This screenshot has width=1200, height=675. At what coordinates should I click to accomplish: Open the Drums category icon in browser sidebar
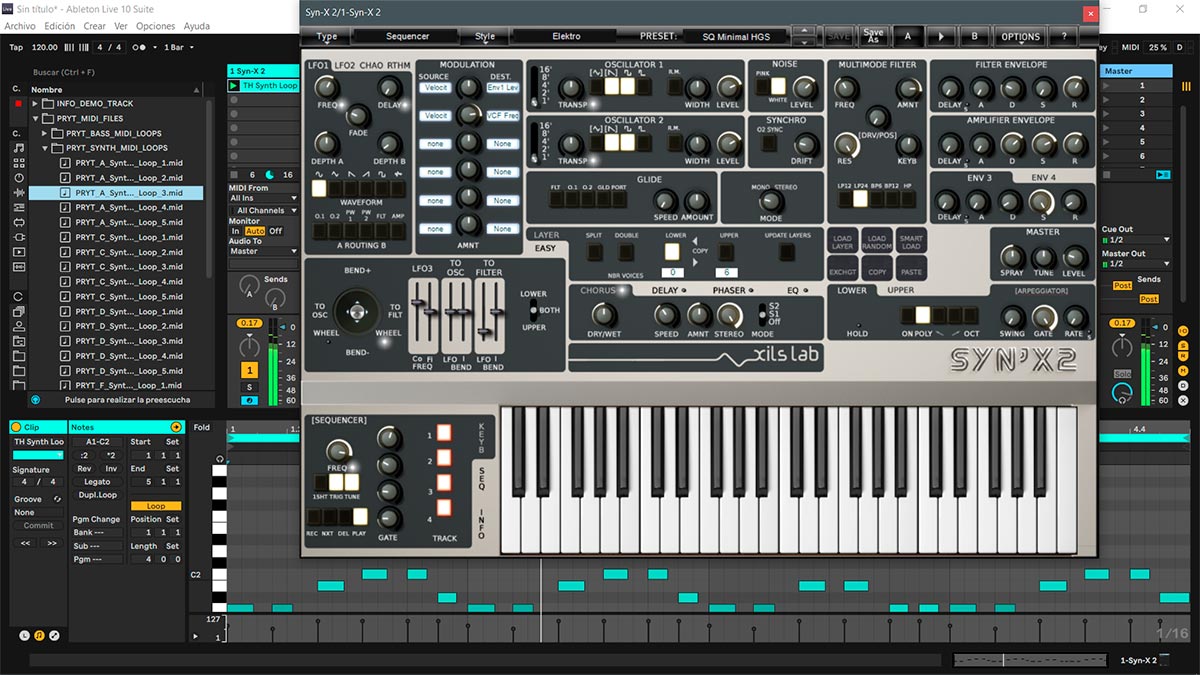pyautogui.click(x=18, y=162)
